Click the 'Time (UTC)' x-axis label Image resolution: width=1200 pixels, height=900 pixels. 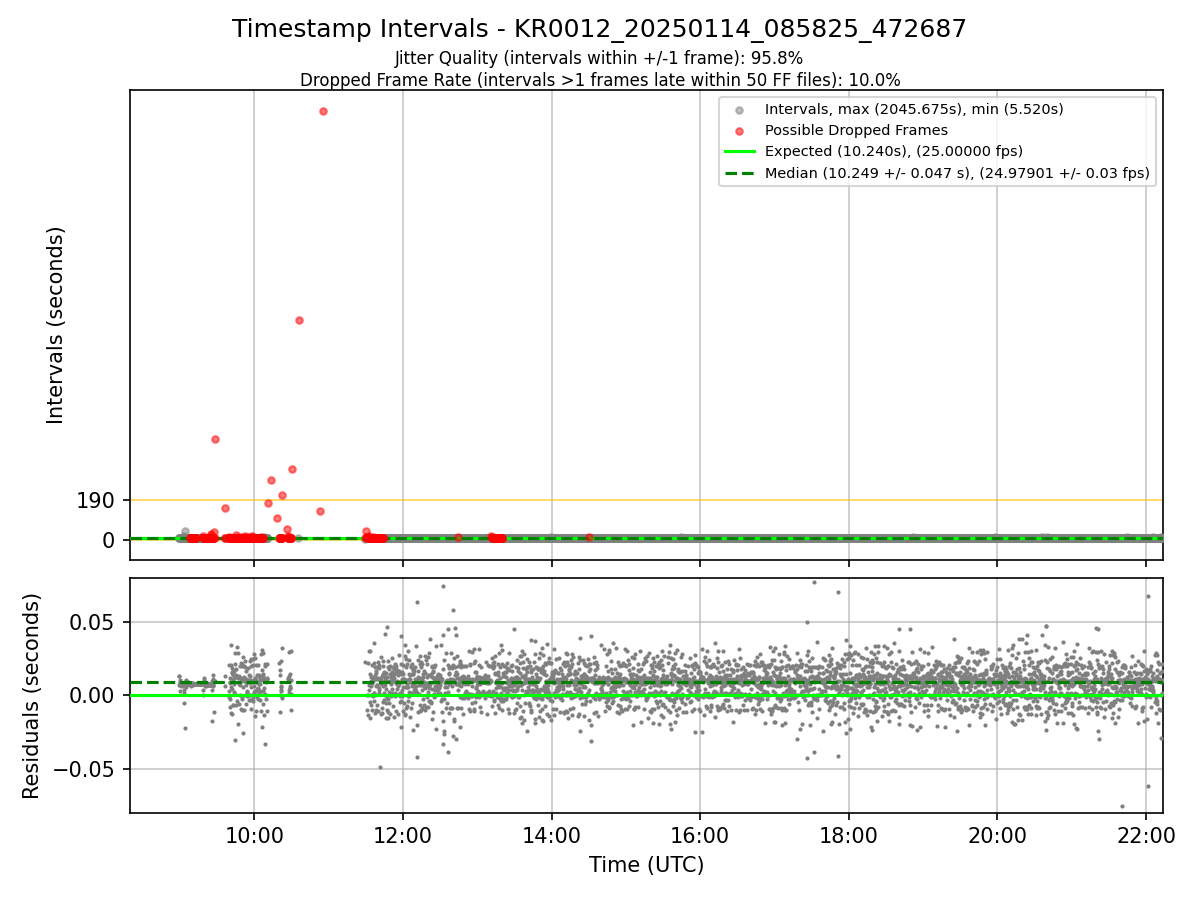646,865
